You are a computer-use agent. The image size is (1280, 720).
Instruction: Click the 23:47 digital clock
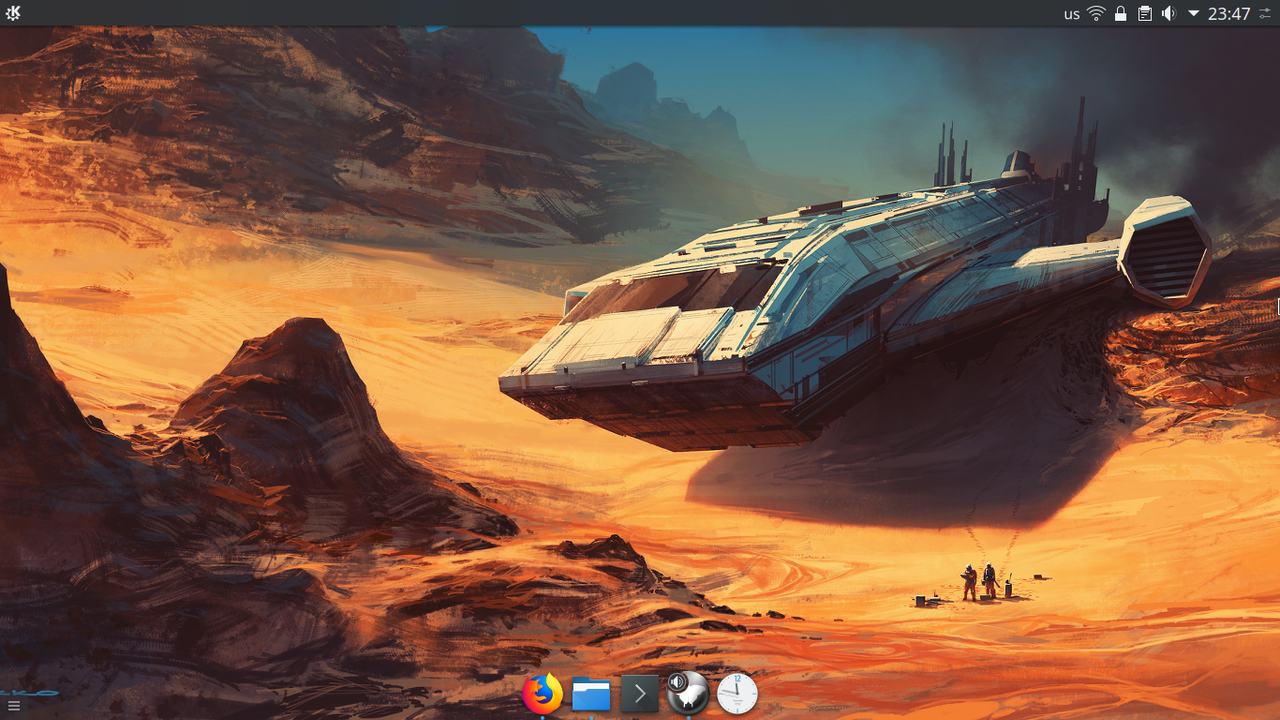tap(1229, 14)
